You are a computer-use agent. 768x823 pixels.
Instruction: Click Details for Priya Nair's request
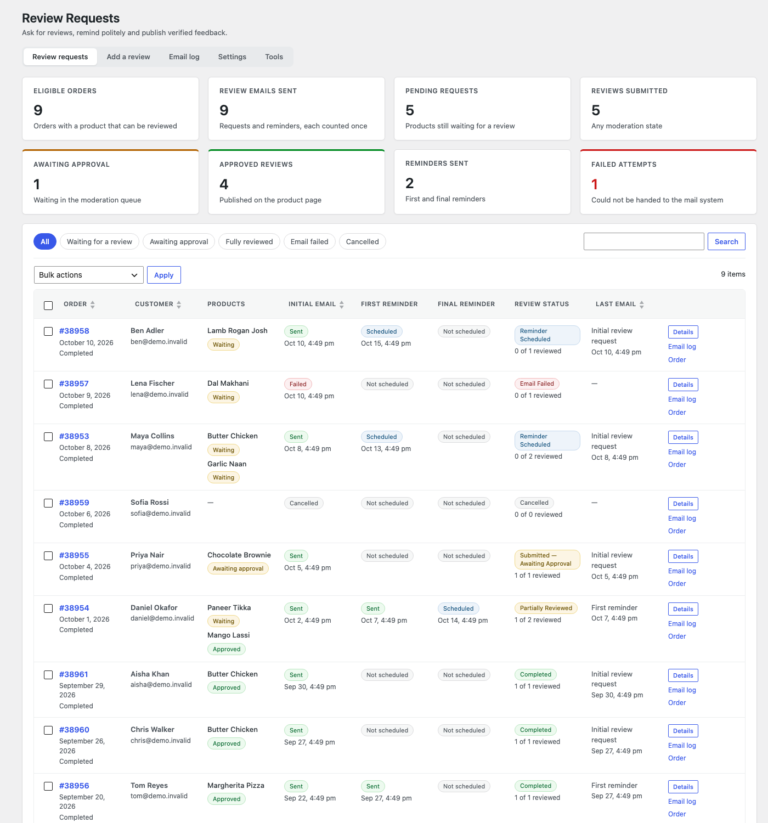tap(683, 556)
